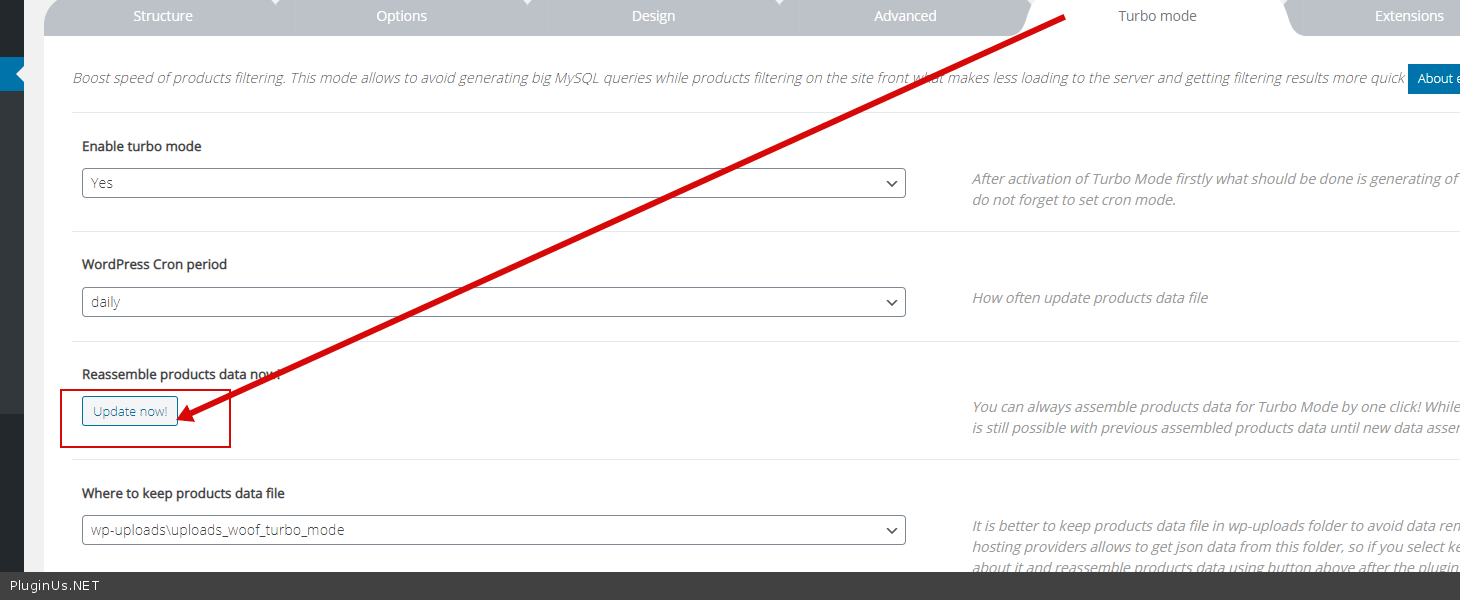
Task: Expand the Enable turbo mode dropdown
Action: click(493, 183)
